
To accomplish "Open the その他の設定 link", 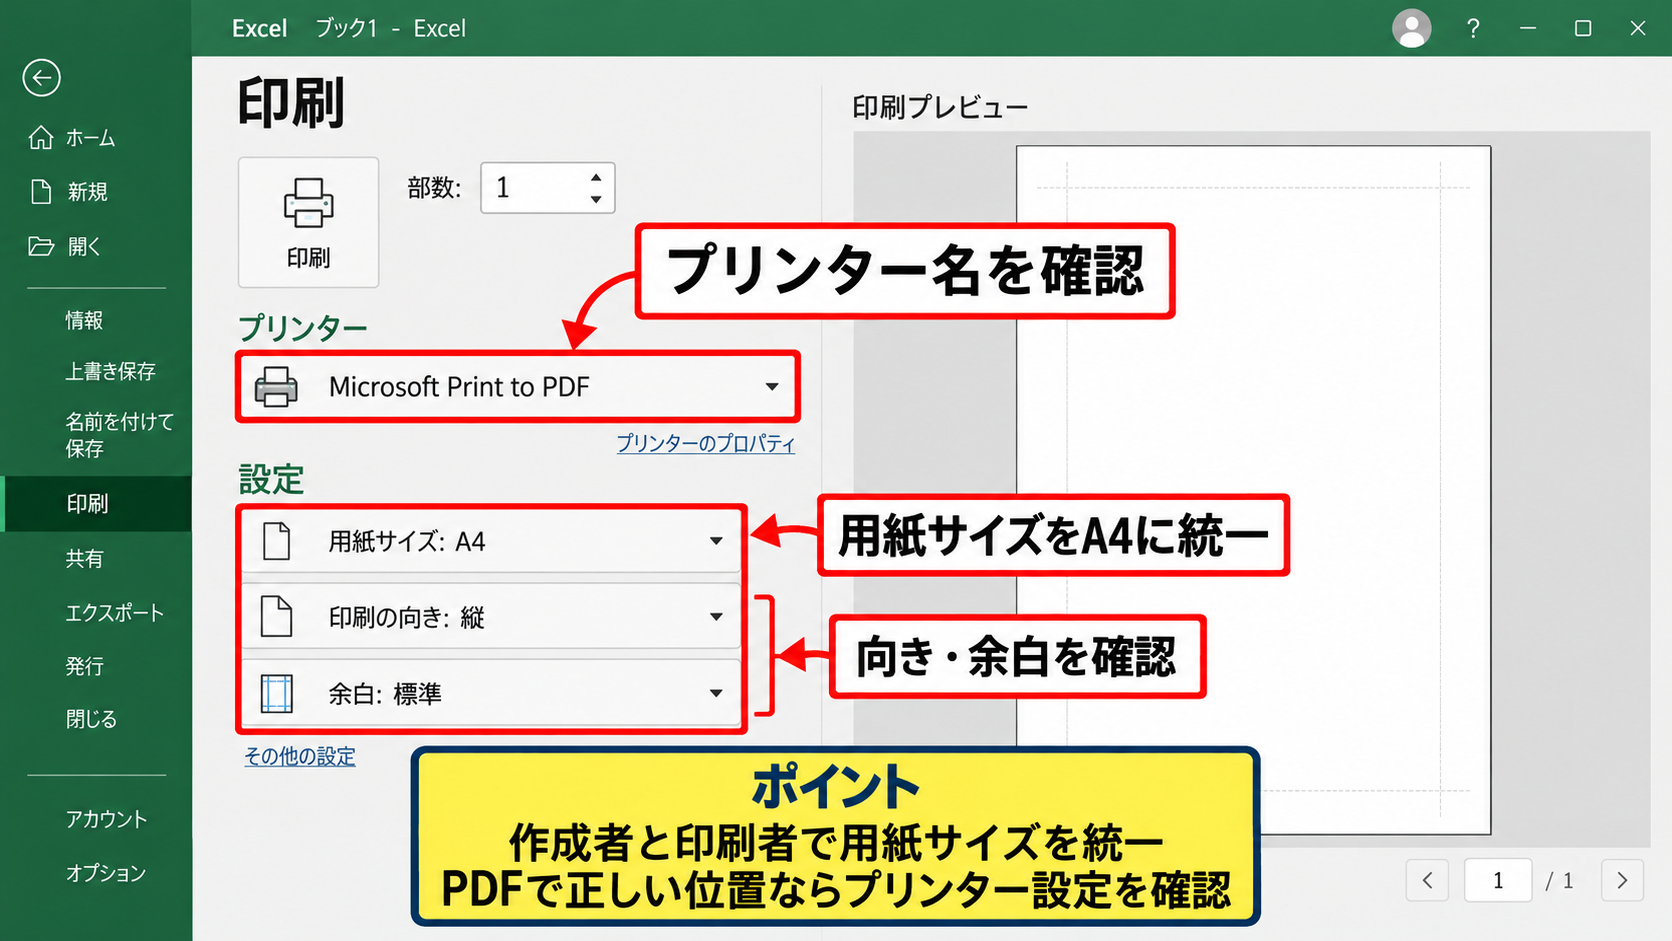I will point(300,756).
